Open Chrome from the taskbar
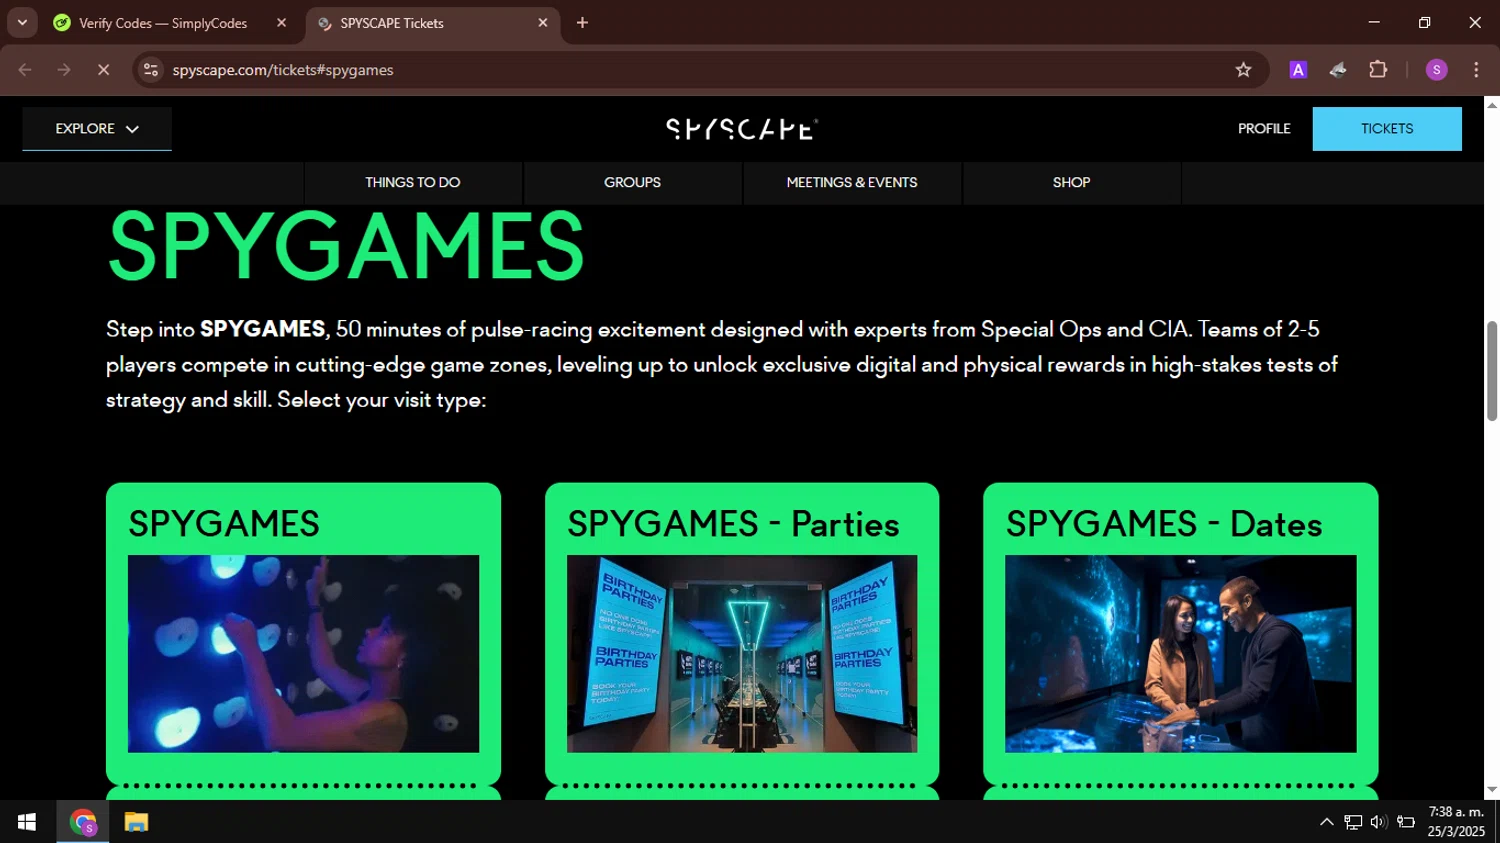The height and width of the screenshot is (843, 1500). (x=83, y=822)
